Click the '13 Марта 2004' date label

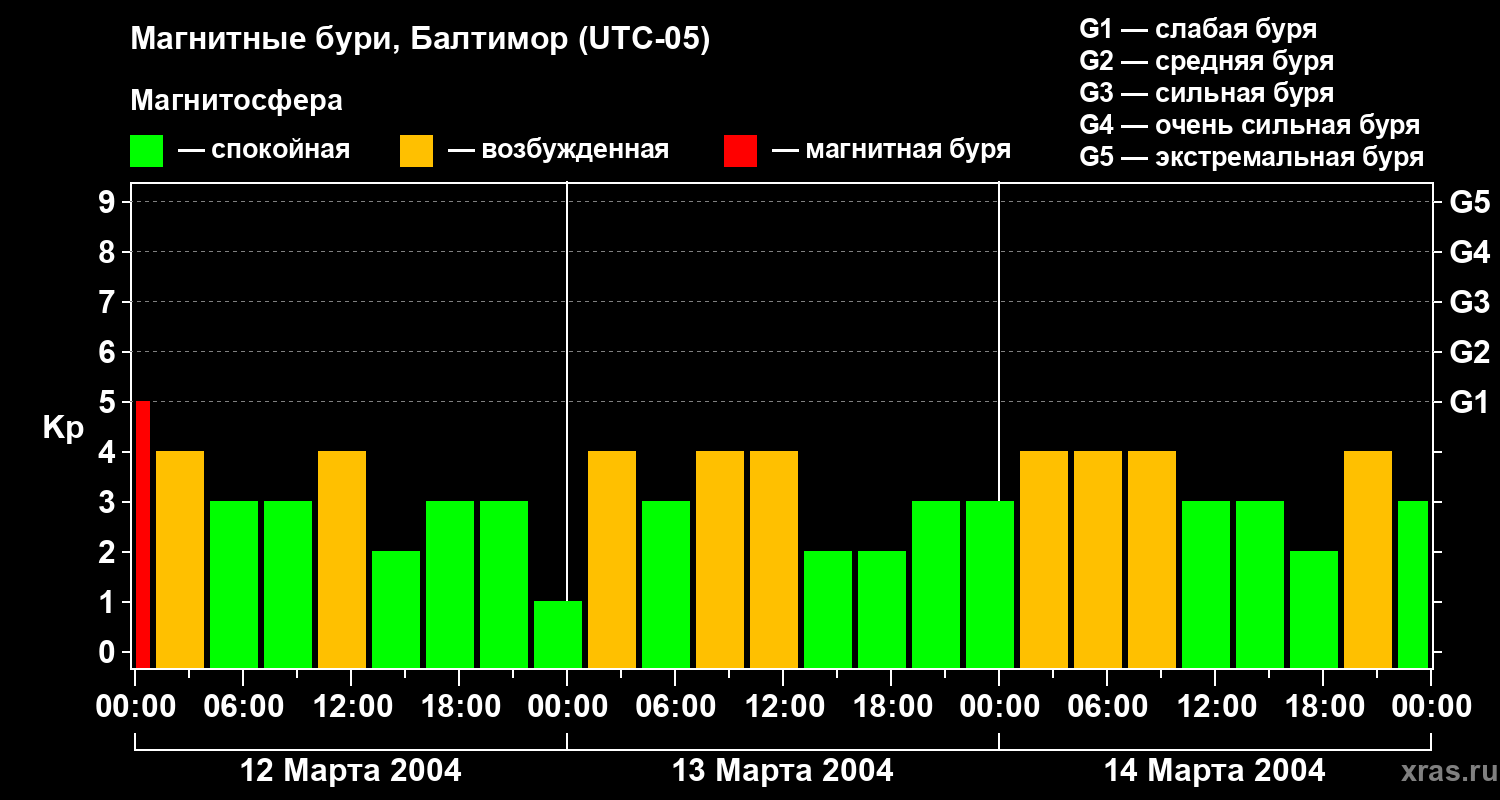click(x=783, y=771)
